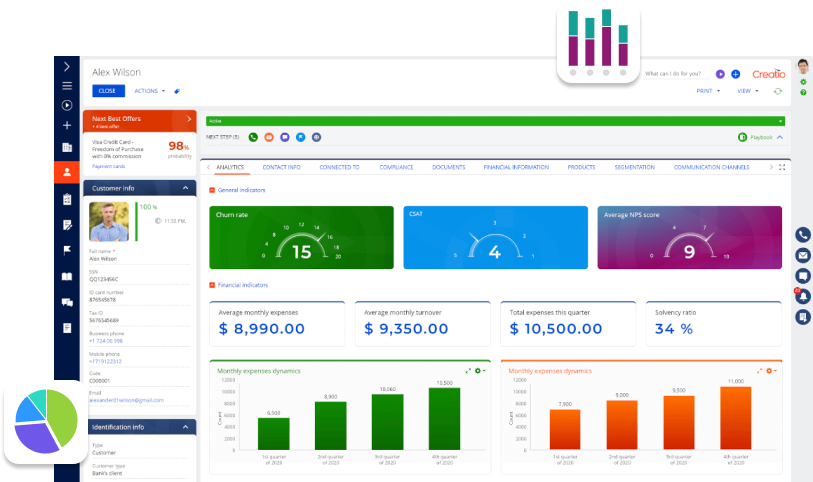Click the business phone number link
Viewport: 813px width, 482px height.
pyautogui.click(x=106, y=341)
